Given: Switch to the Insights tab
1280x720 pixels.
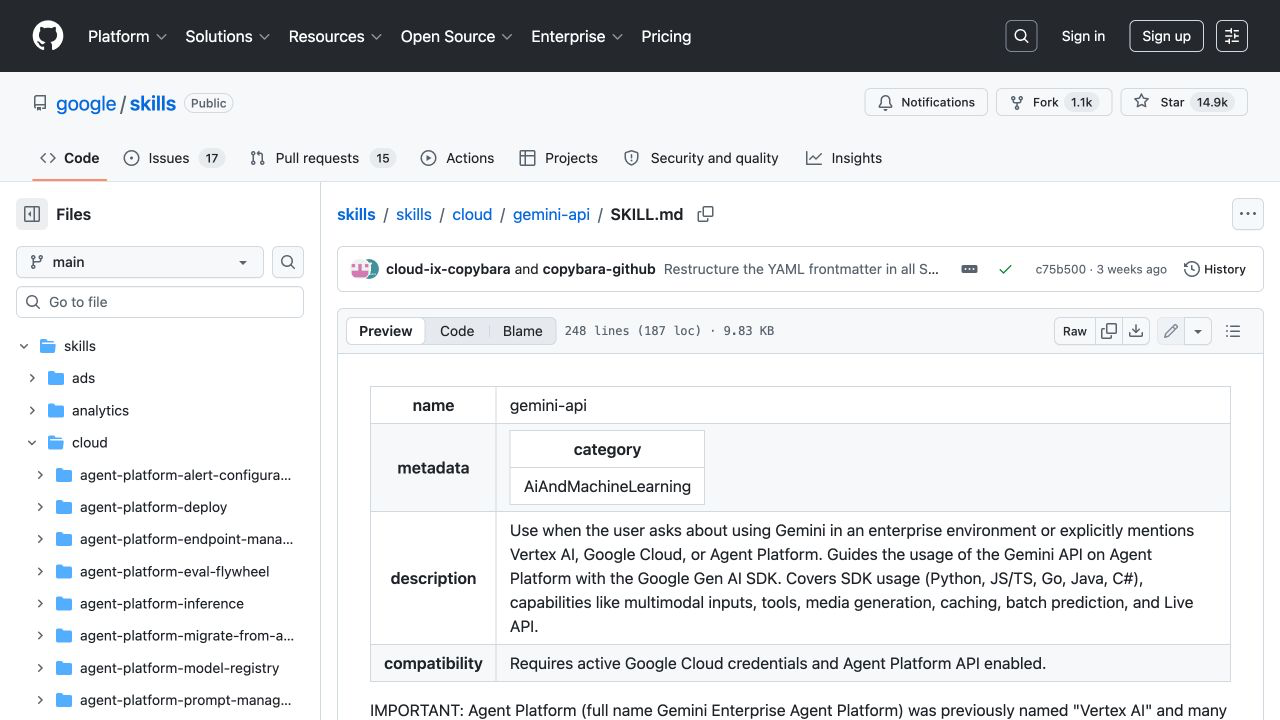Looking at the screenshot, I should point(844,158).
